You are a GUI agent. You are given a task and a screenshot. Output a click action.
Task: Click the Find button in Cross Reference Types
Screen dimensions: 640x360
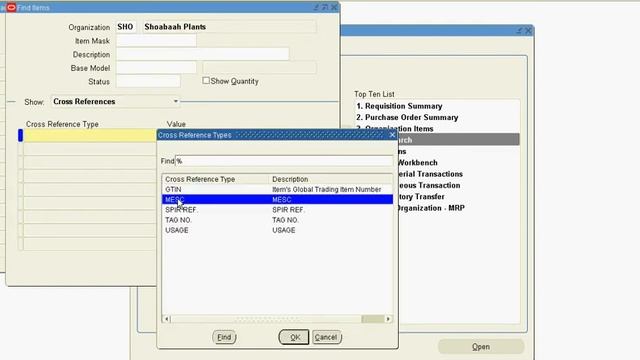coord(224,337)
